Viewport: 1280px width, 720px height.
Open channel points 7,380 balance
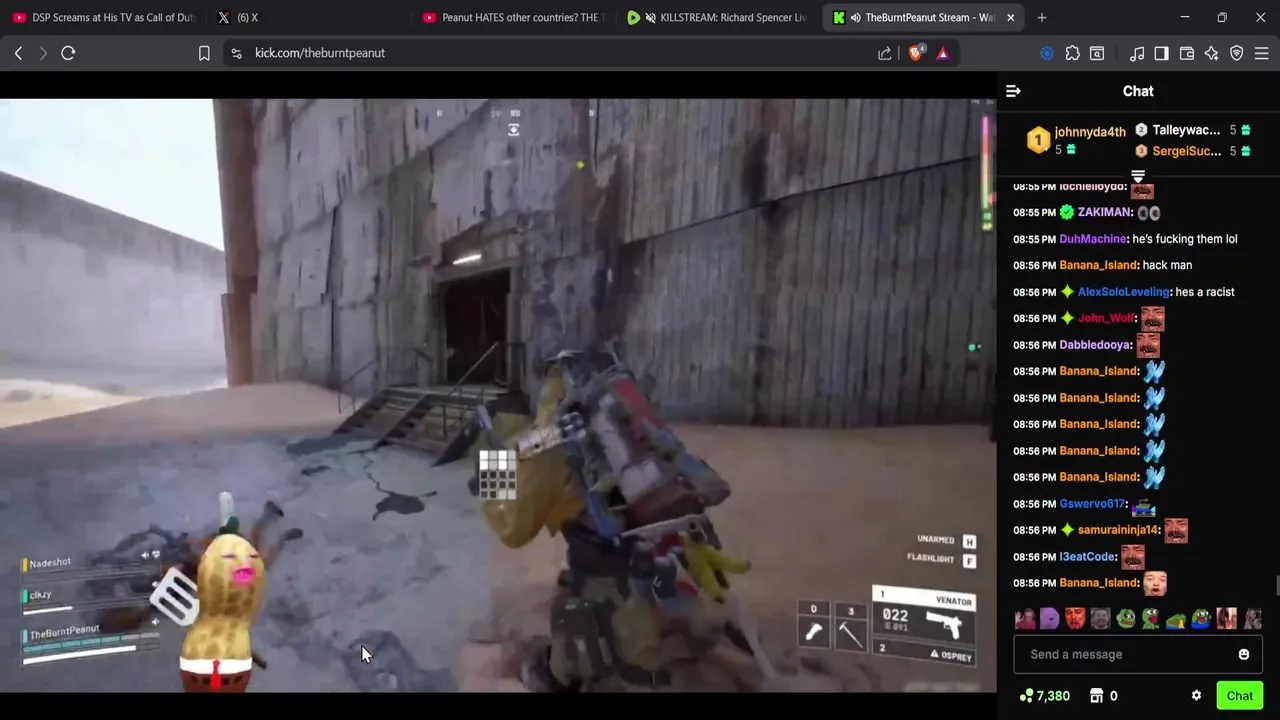pyautogui.click(x=1045, y=696)
